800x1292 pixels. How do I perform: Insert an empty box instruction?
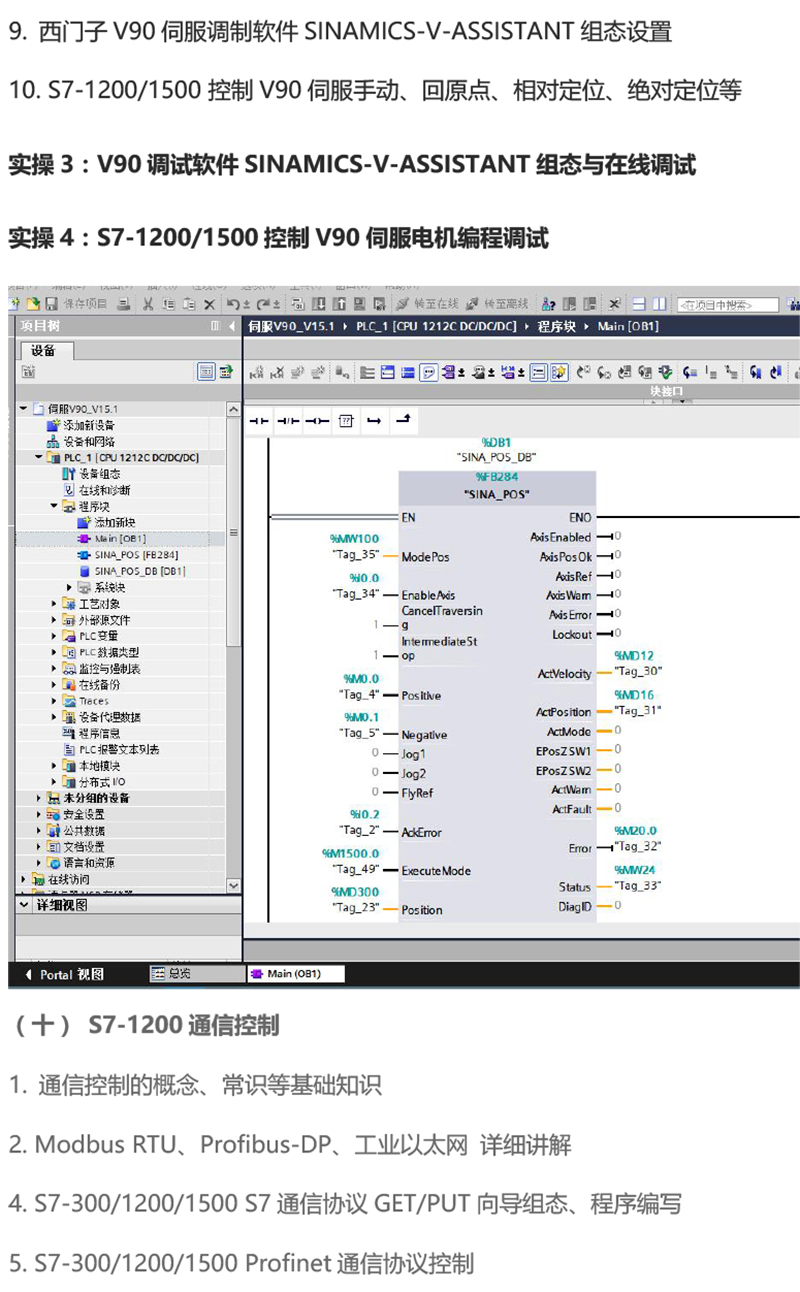346,421
